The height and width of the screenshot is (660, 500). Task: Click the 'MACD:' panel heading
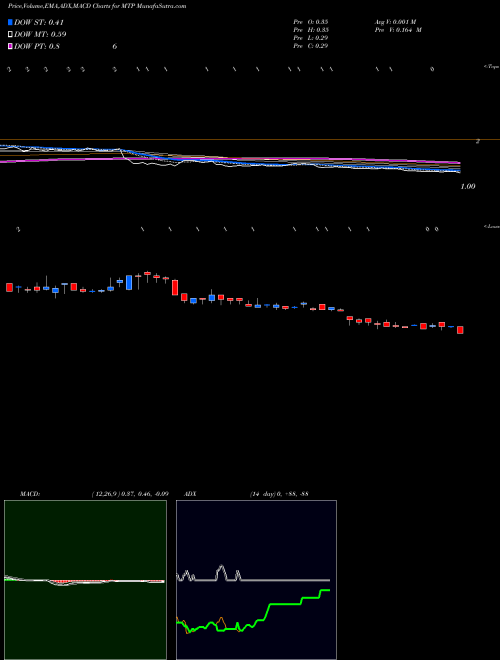coord(30,493)
